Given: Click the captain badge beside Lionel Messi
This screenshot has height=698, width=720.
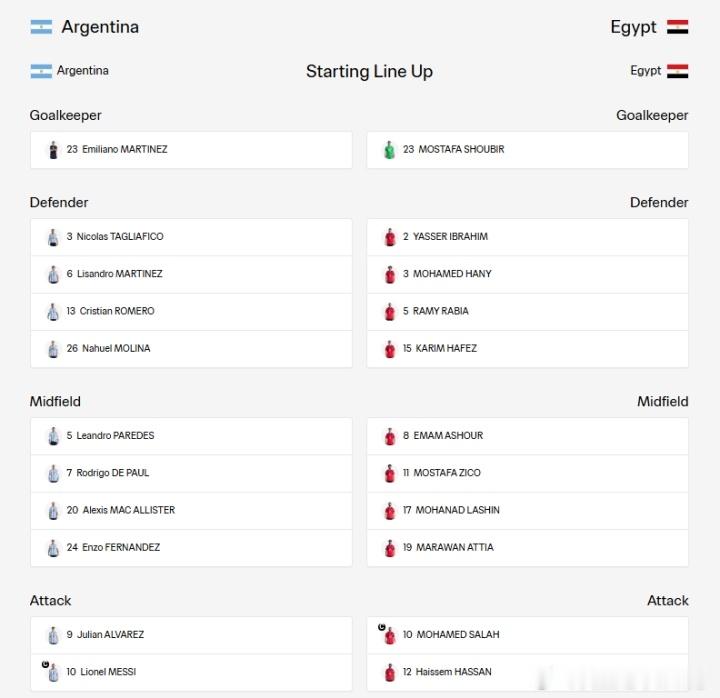Looking at the screenshot, I should (x=45, y=664).
